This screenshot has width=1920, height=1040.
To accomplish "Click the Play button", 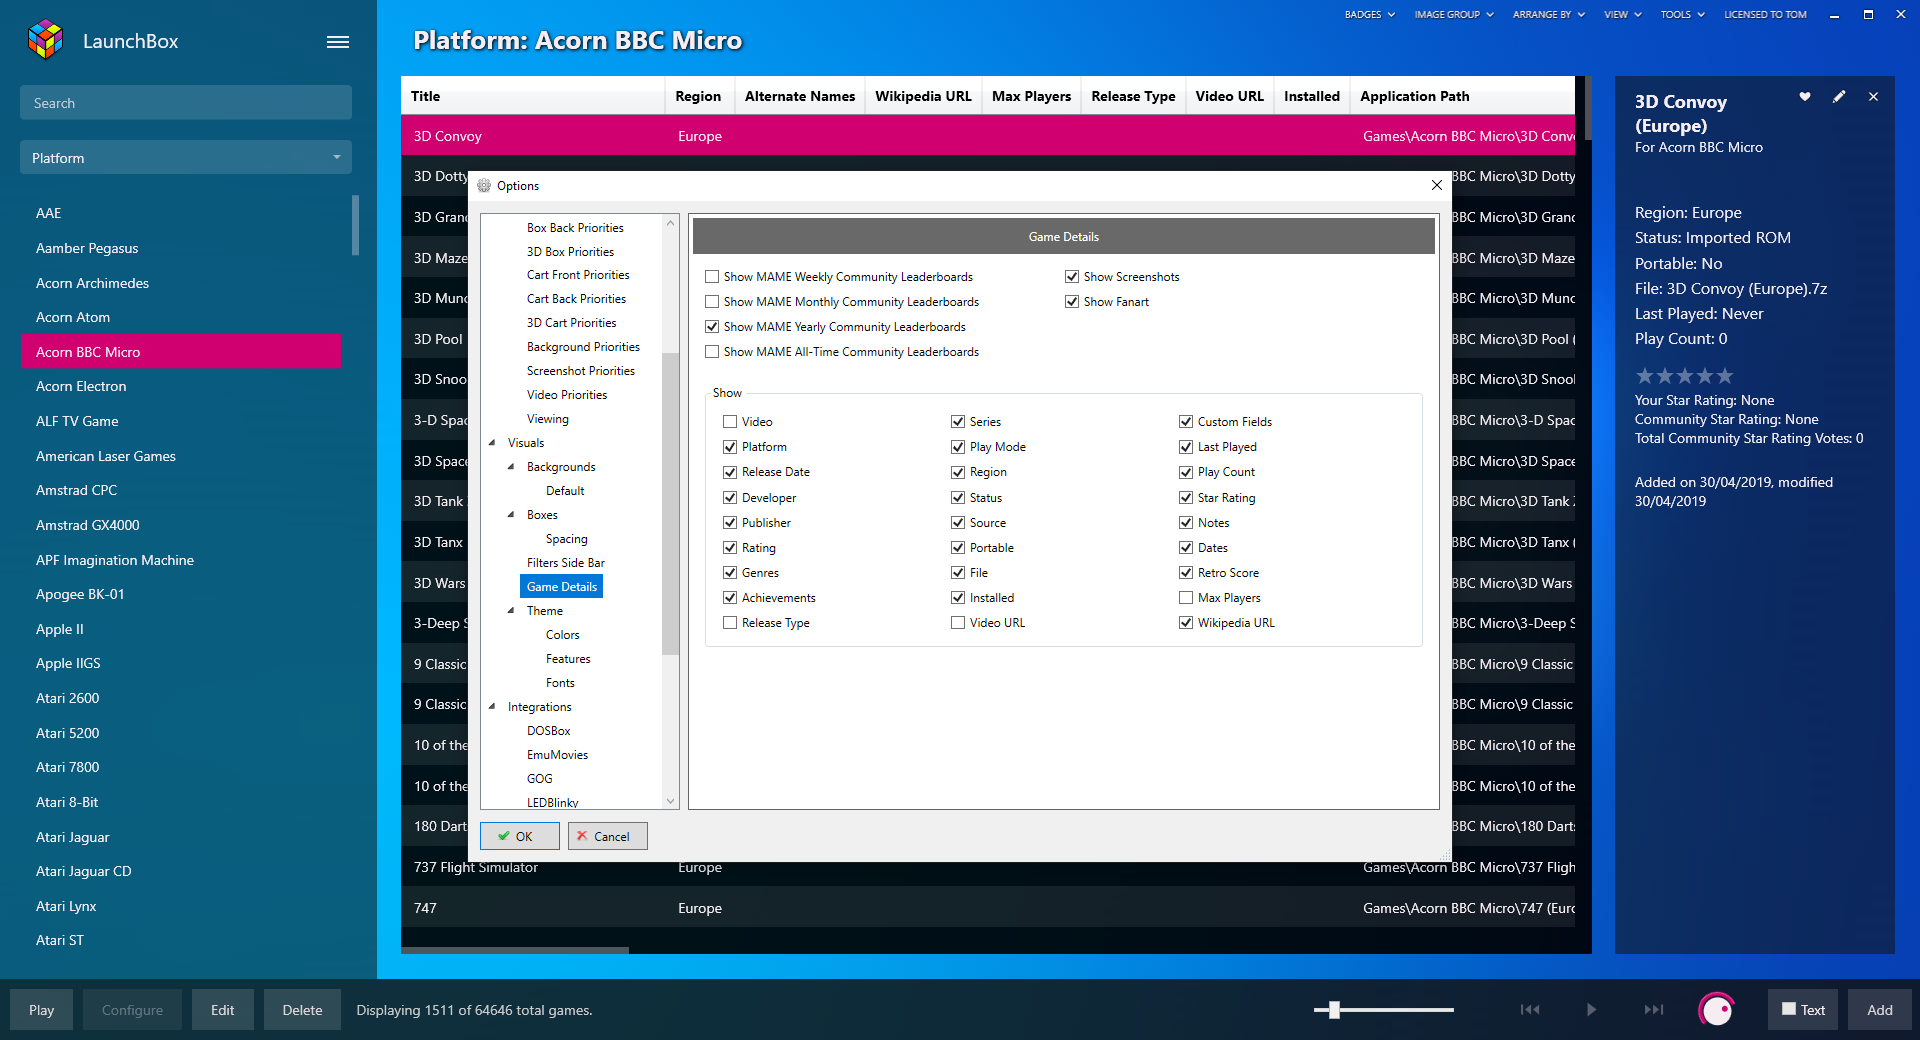I will tap(41, 1010).
